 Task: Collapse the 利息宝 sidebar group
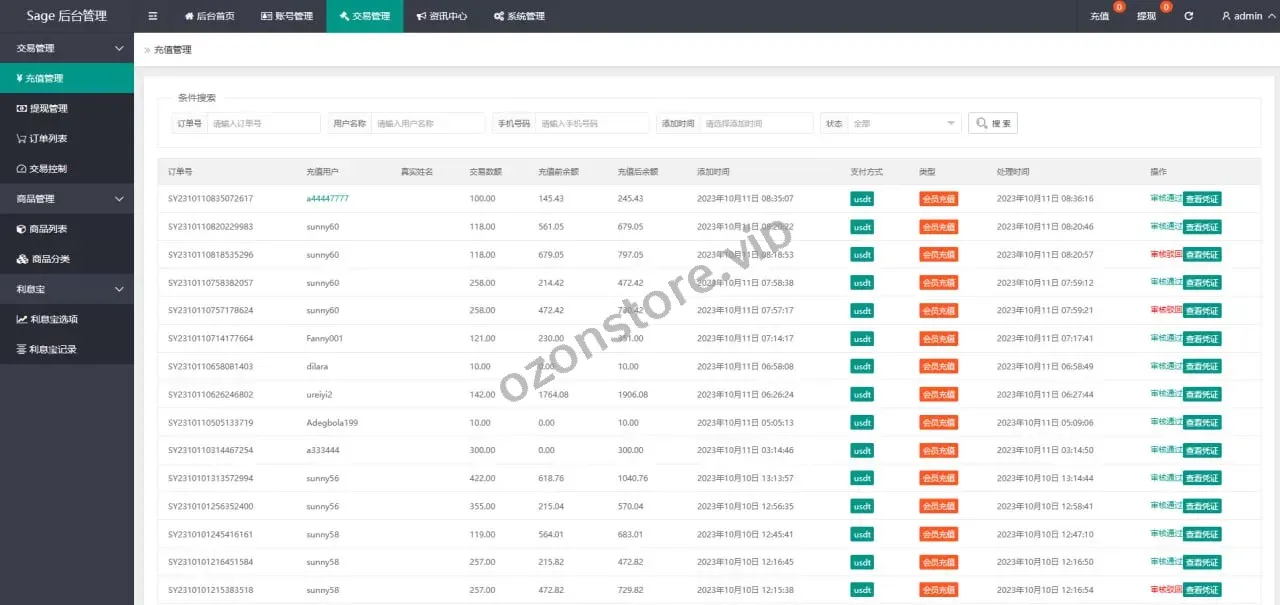(x=67, y=289)
